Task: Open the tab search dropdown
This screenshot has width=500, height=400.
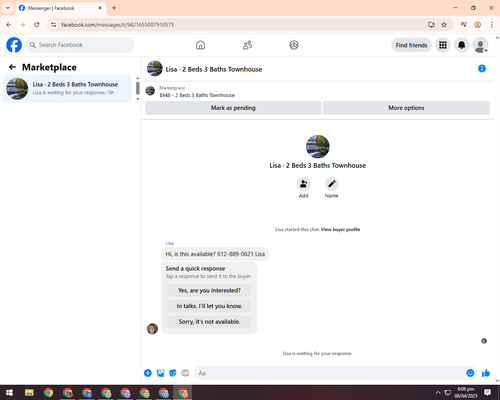Action: coord(8,8)
